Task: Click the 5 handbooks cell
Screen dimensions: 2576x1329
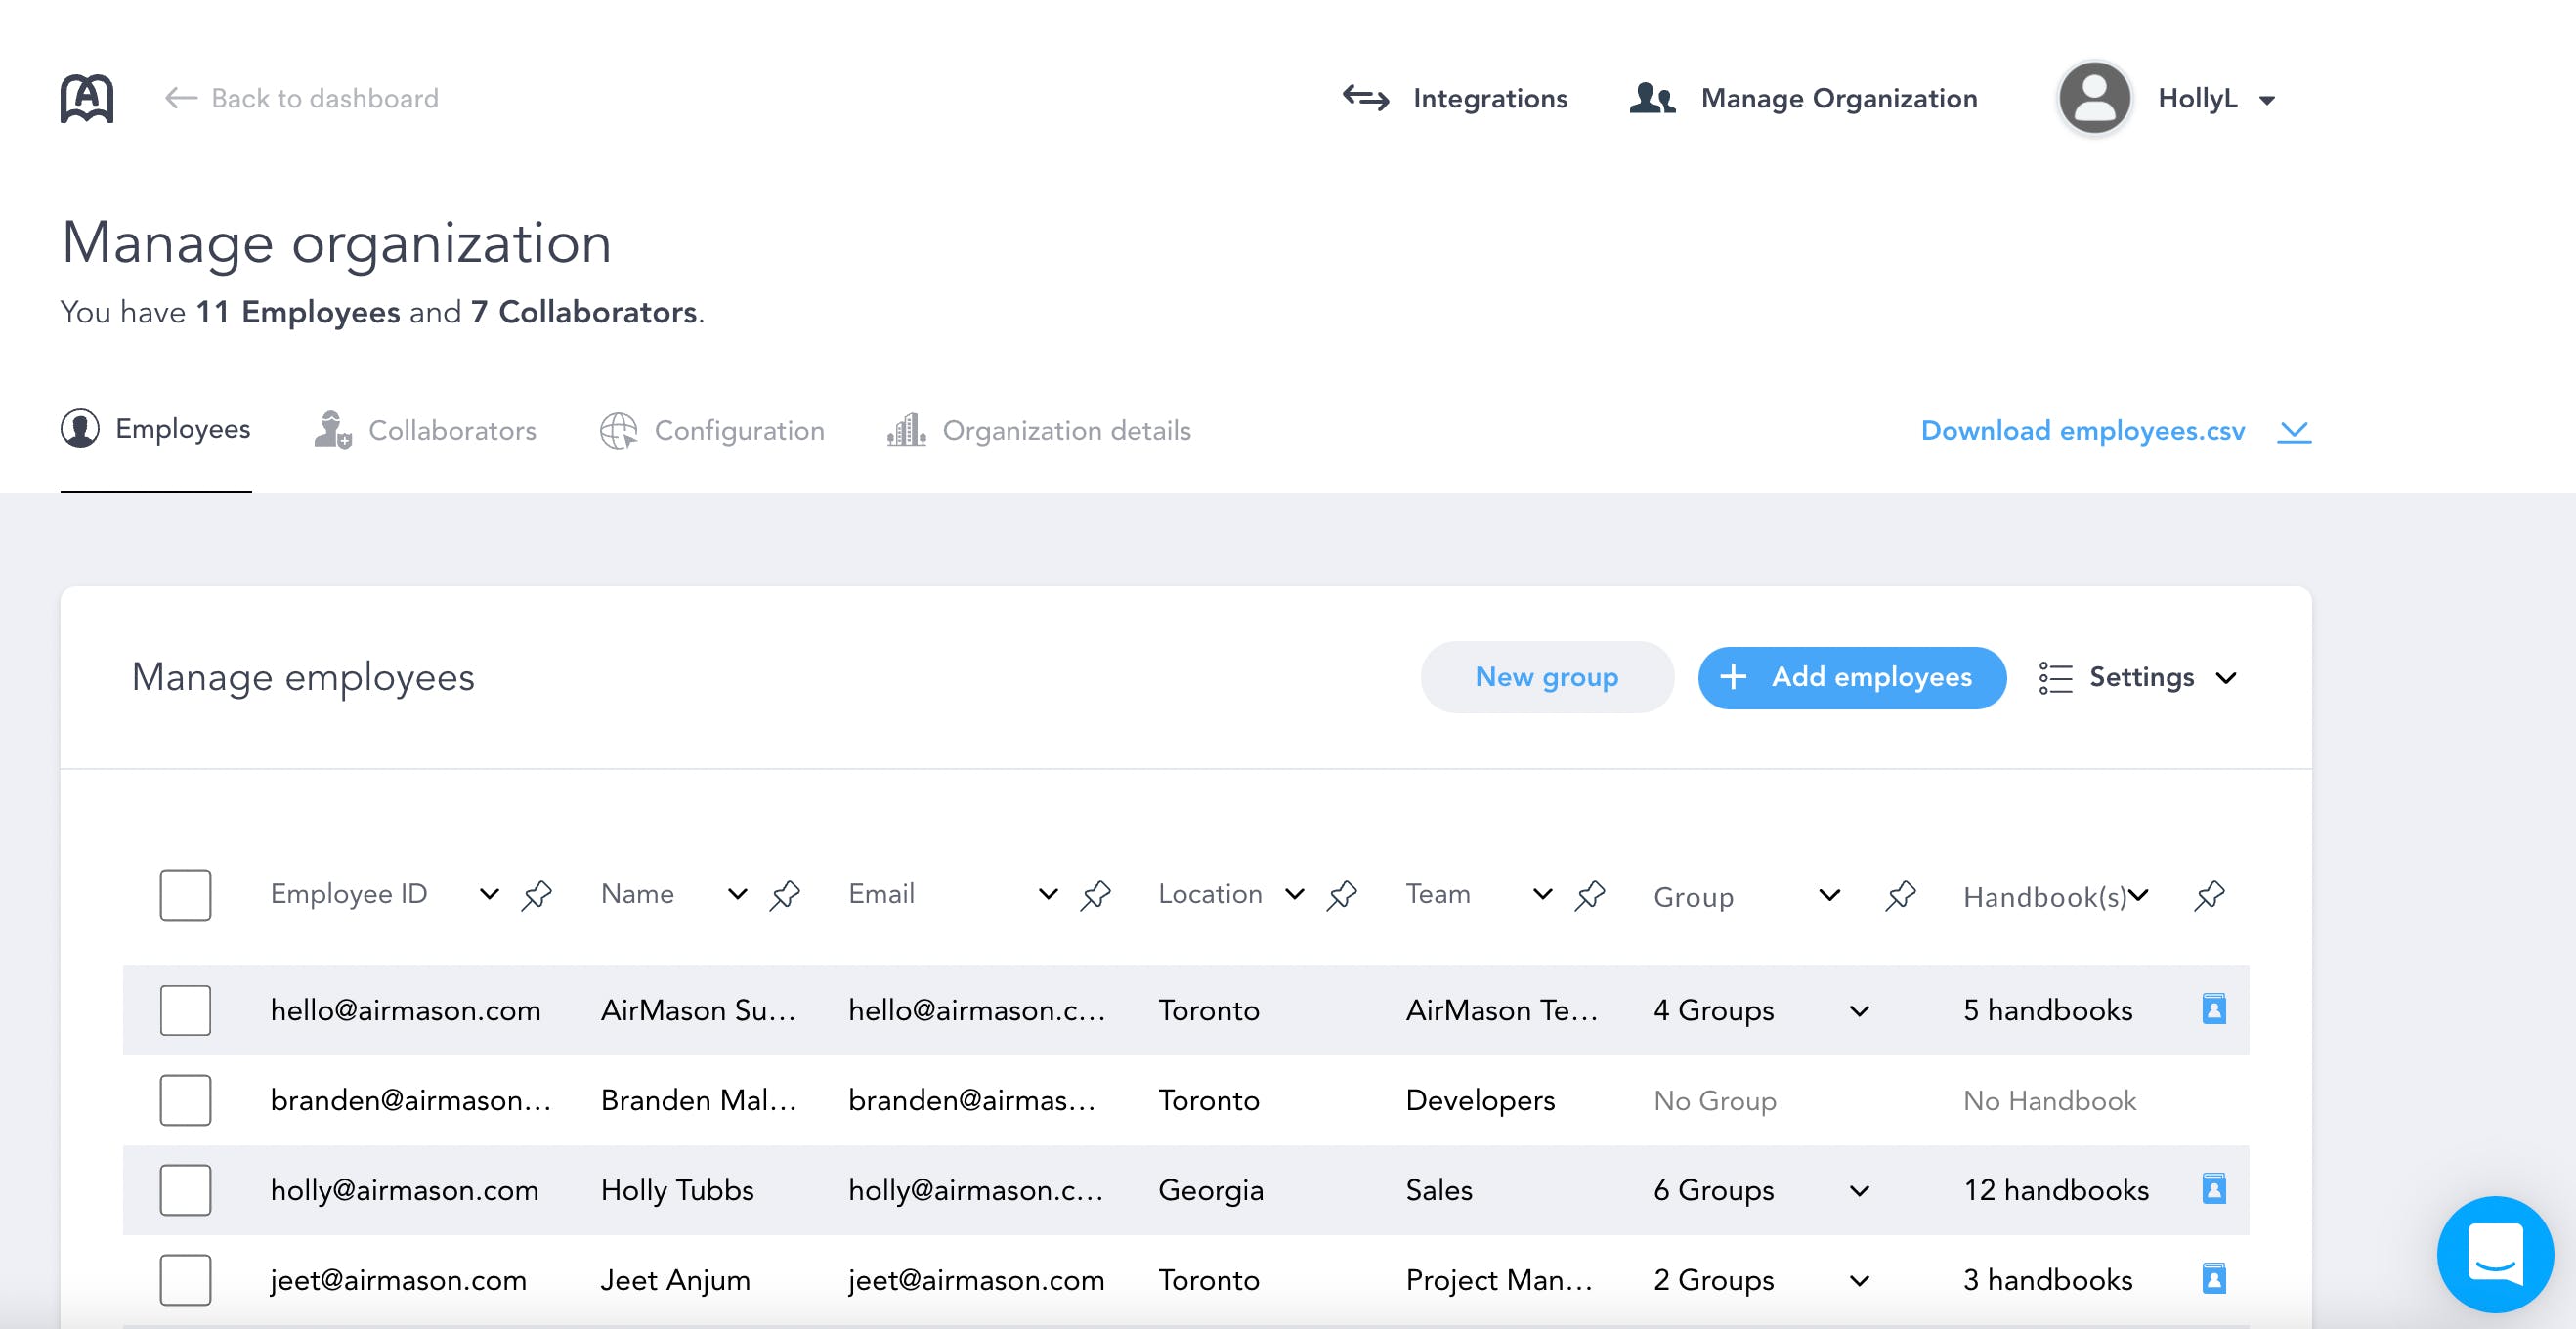Action: point(2048,1010)
